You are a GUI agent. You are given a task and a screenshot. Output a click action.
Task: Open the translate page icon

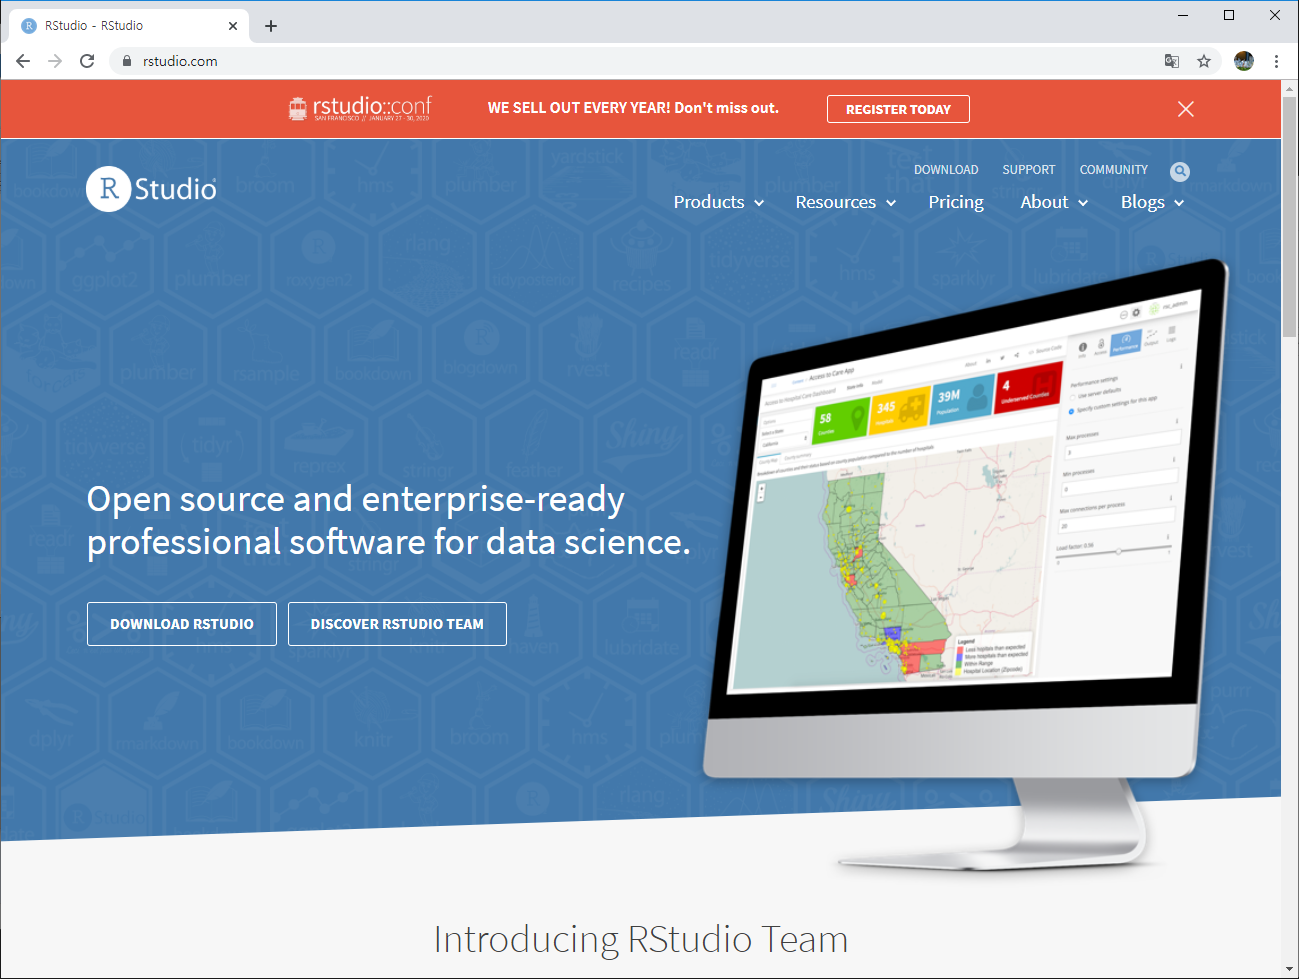click(1172, 61)
